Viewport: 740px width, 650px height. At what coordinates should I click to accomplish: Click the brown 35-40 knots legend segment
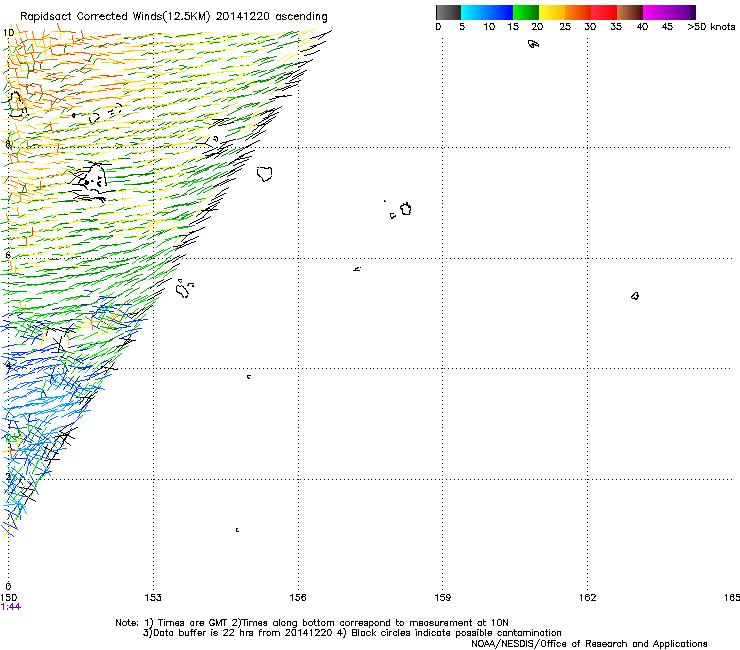[x=630, y=12]
